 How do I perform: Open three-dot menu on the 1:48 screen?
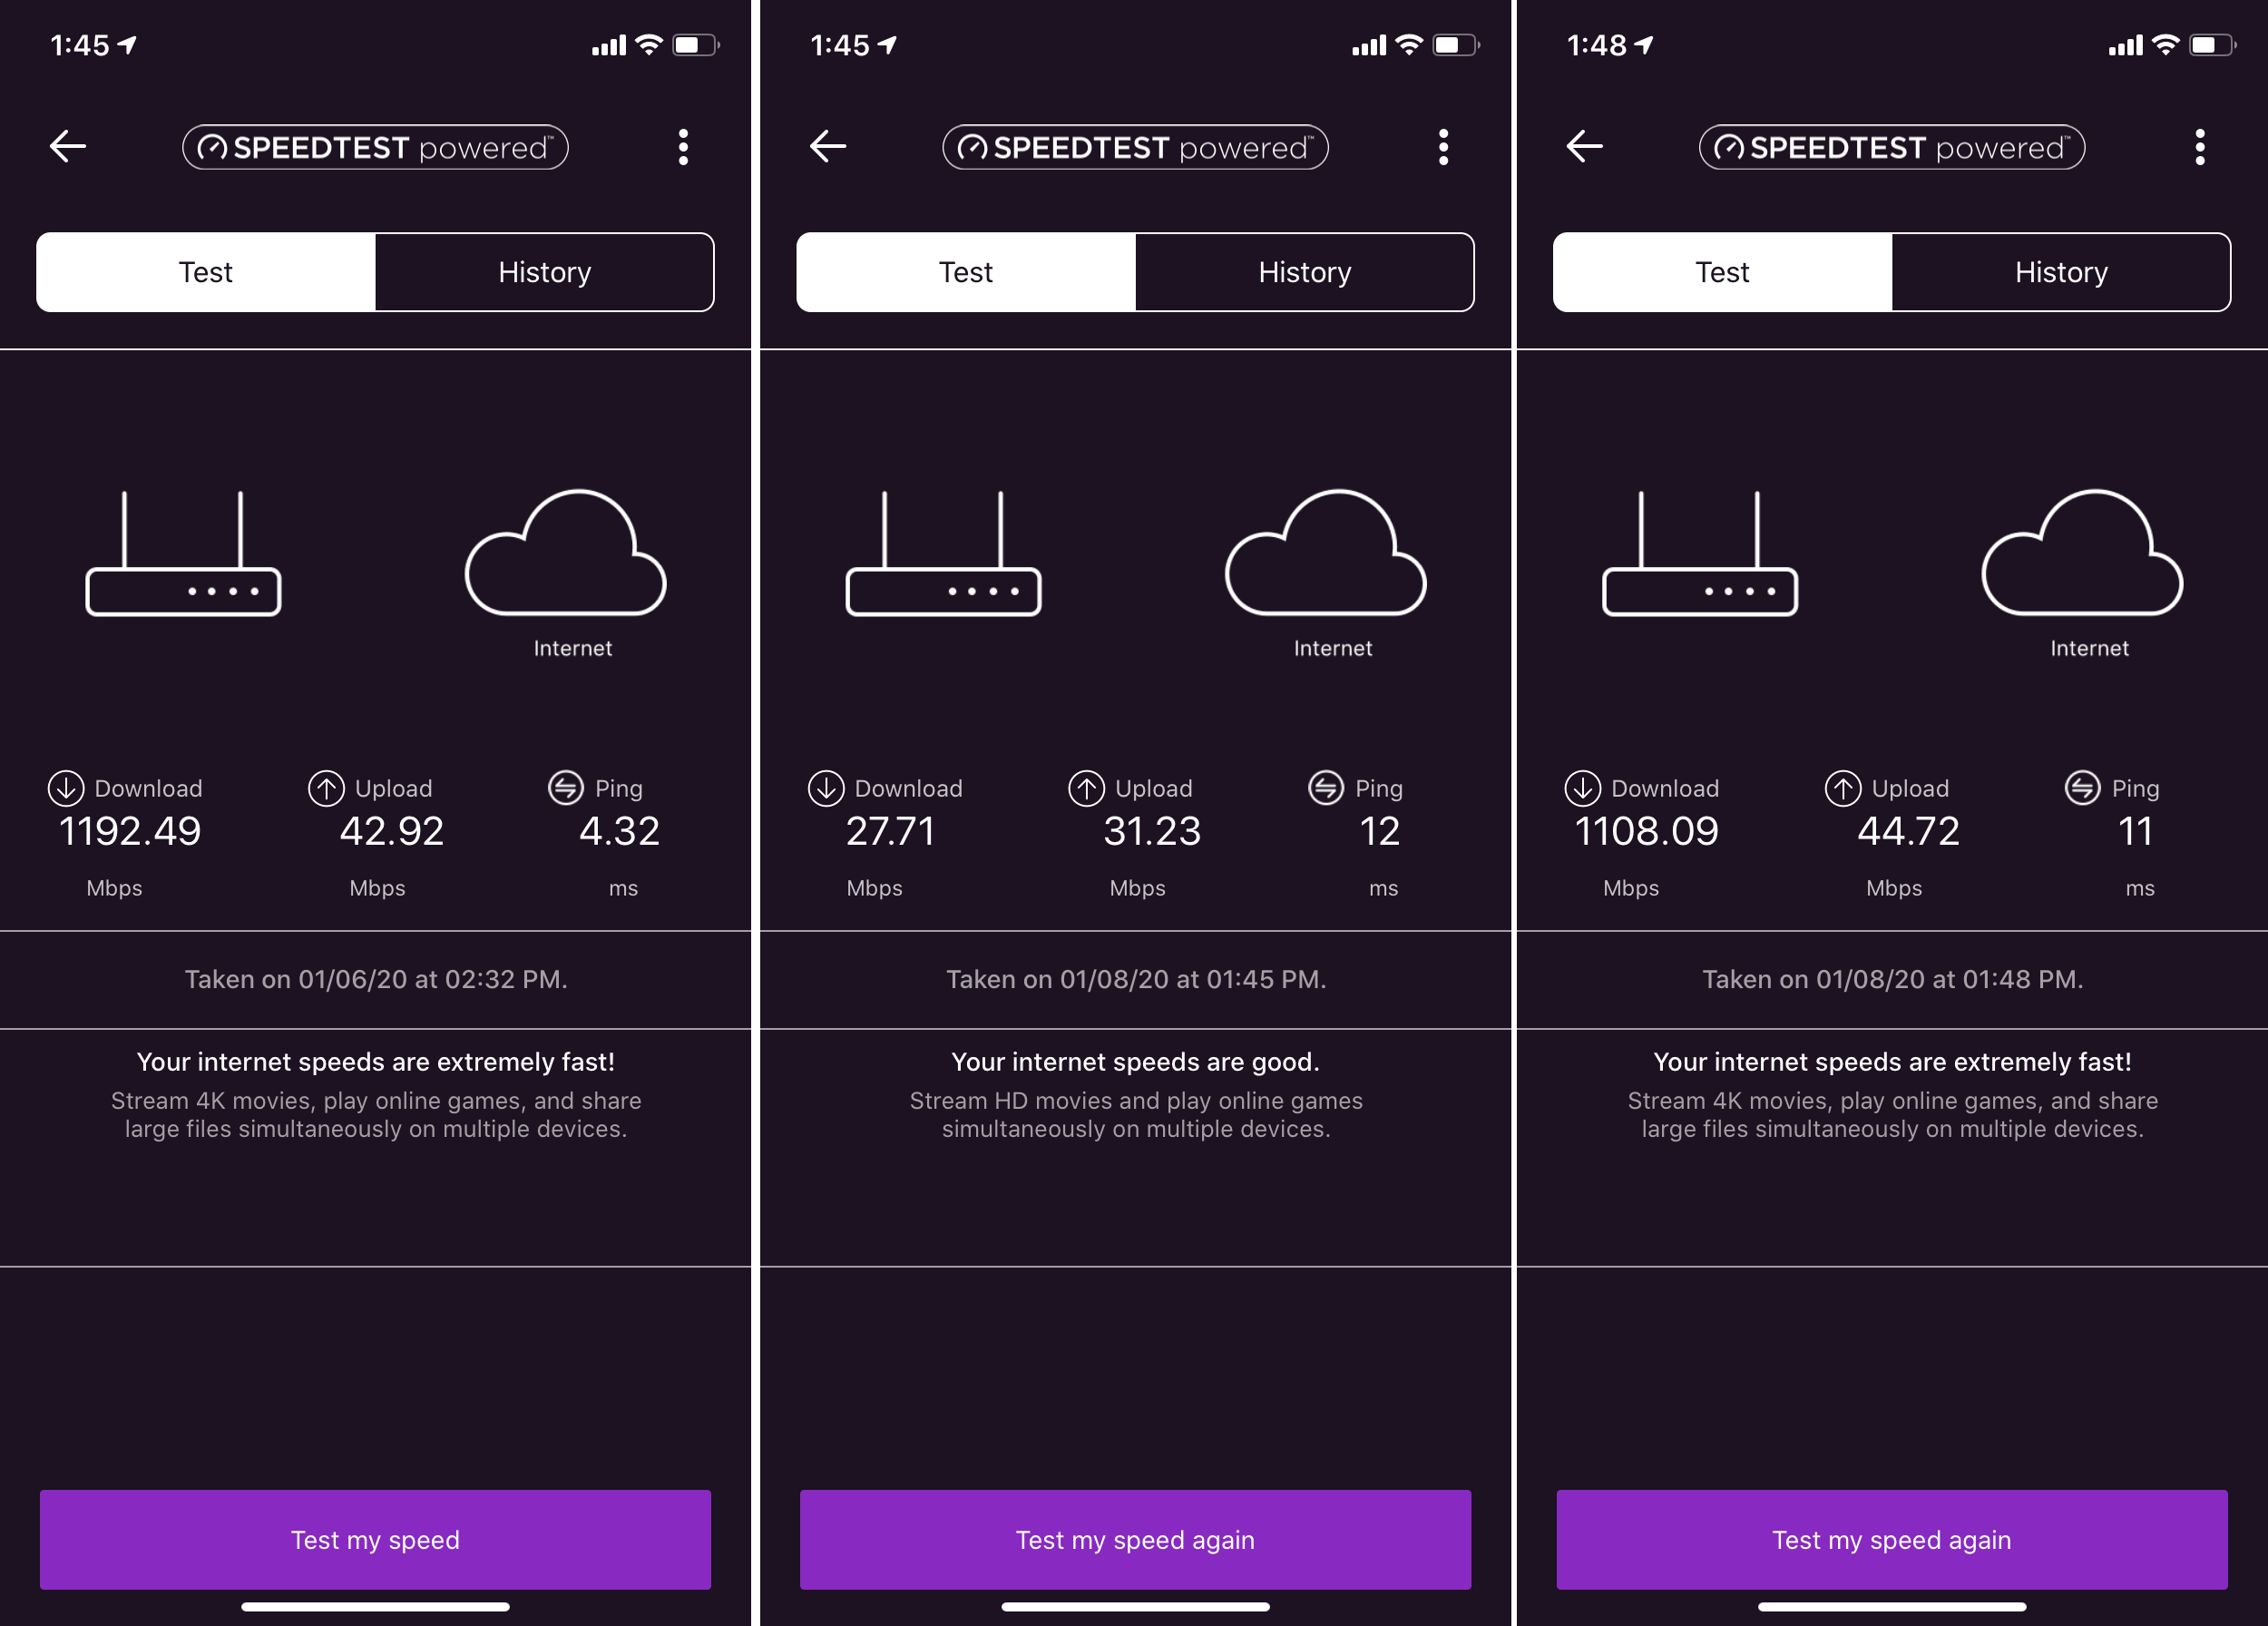pyautogui.click(x=2199, y=147)
